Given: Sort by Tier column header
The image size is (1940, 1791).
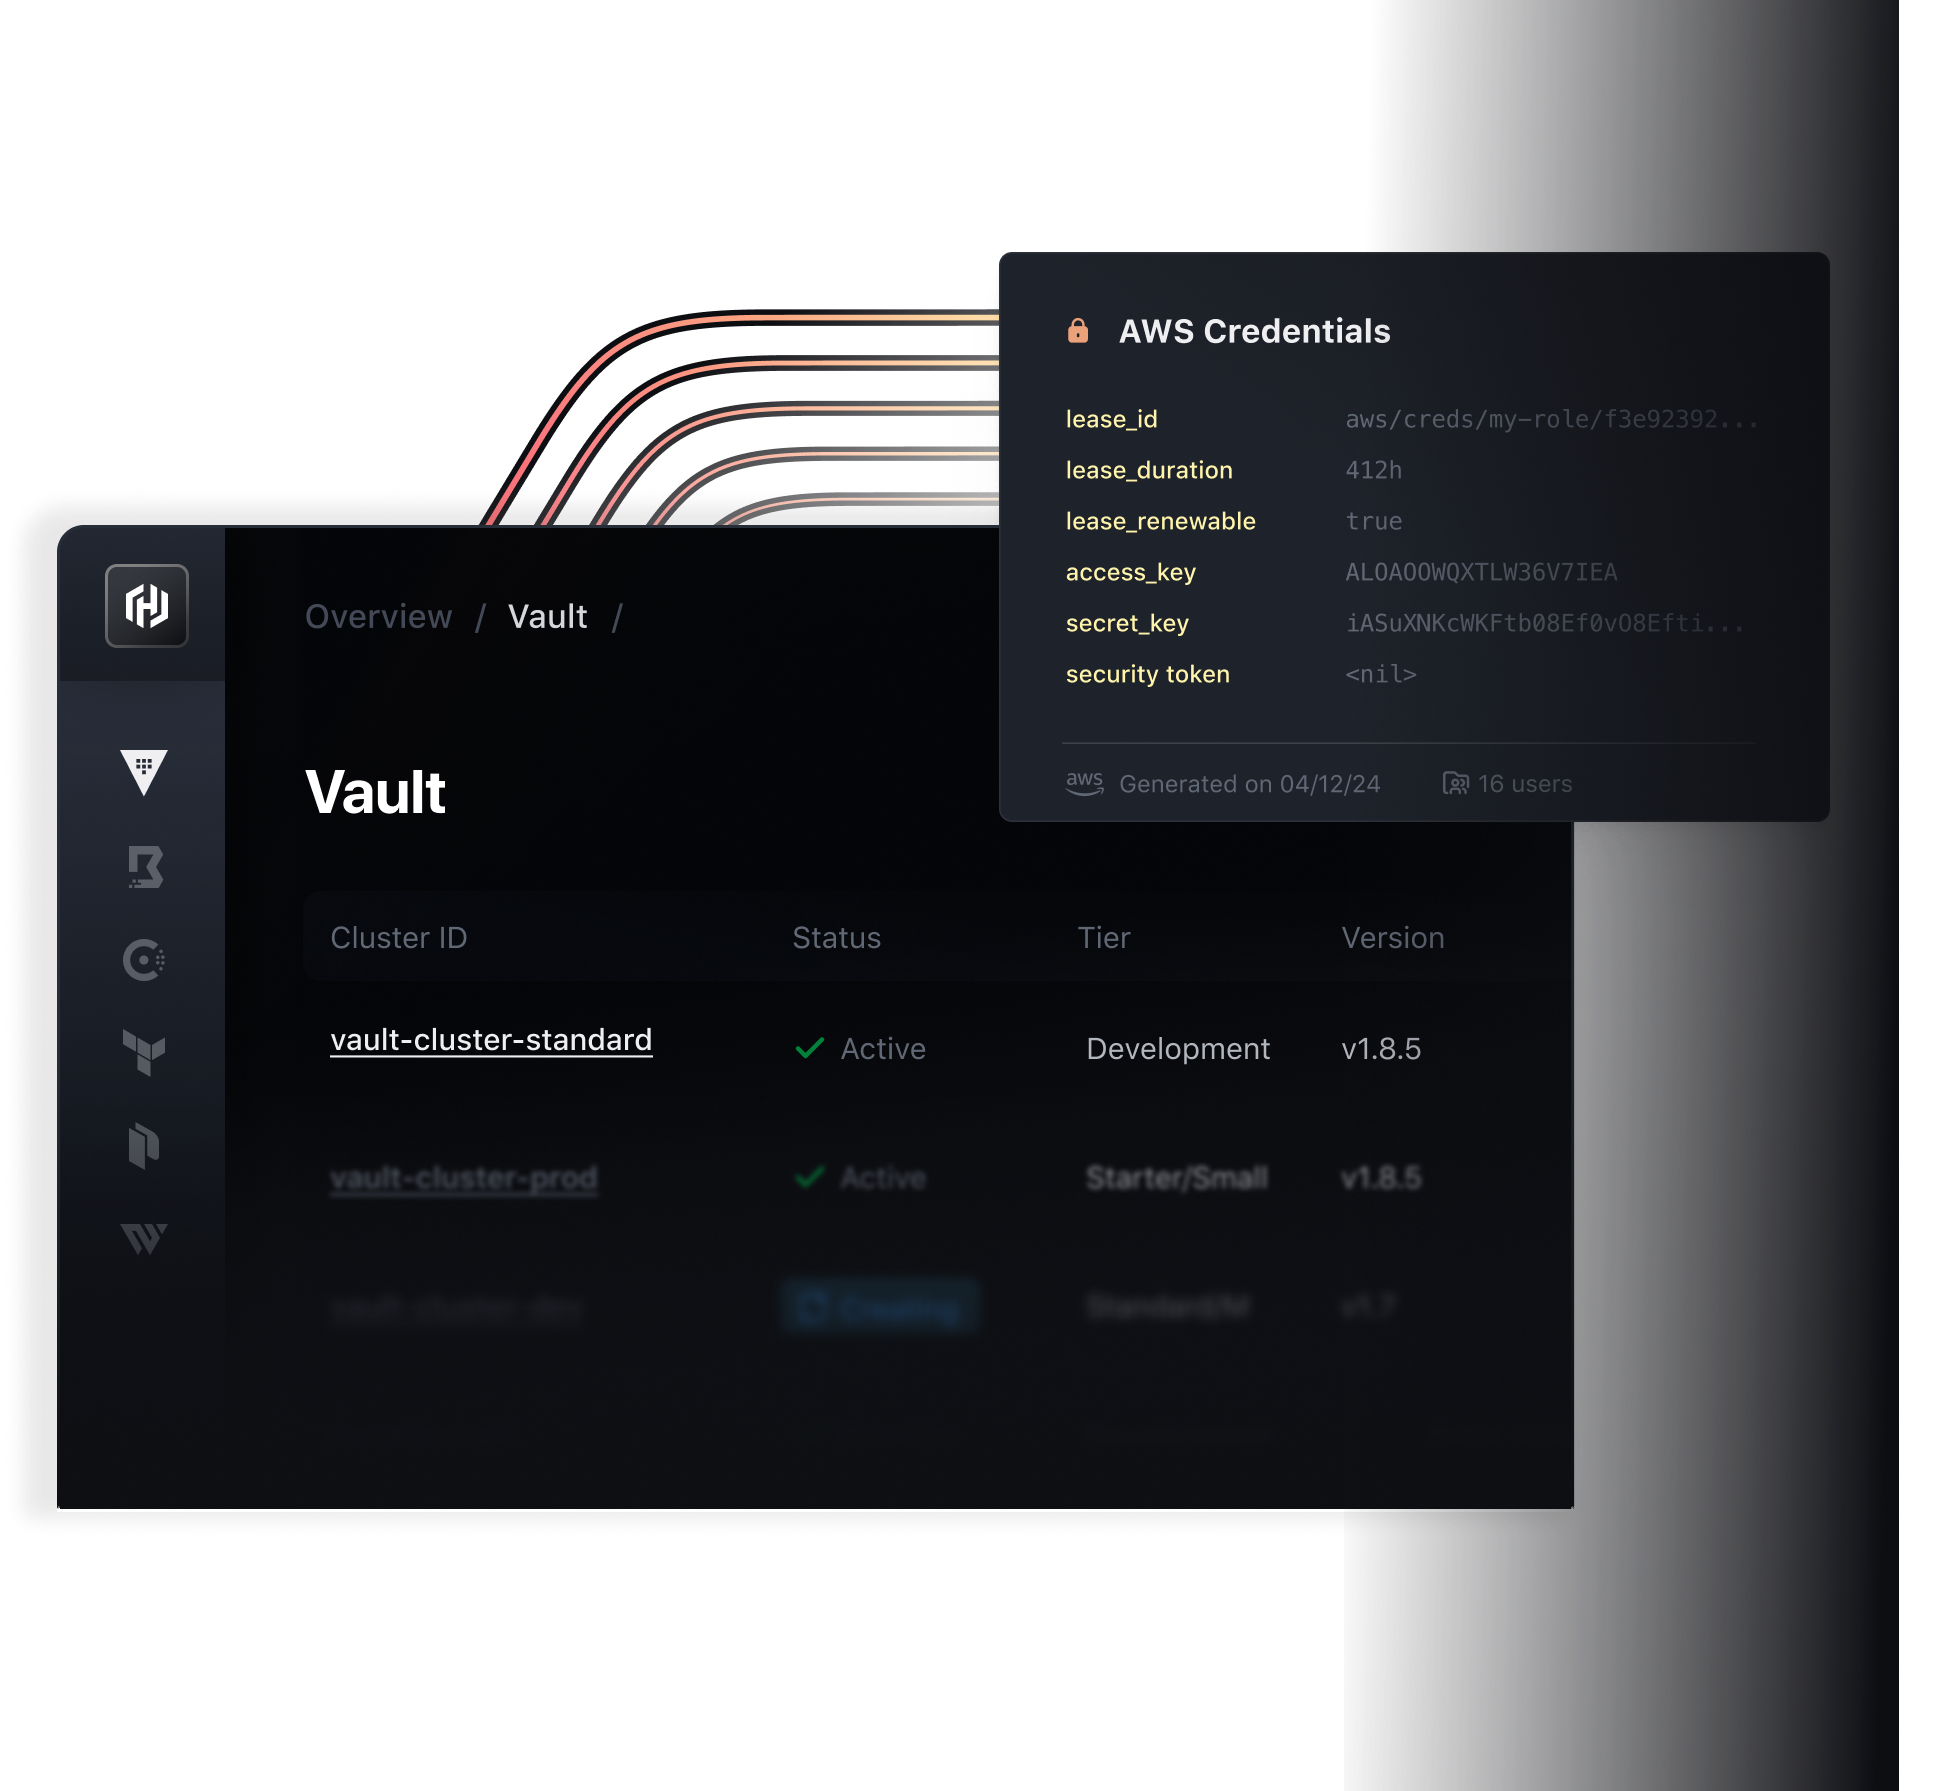Looking at the screenshot, I should coord(1103,938).
